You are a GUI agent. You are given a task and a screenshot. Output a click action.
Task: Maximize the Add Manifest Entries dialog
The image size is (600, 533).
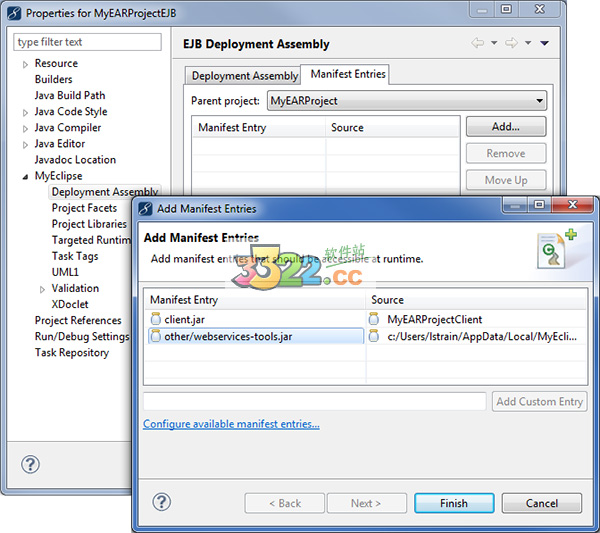539,205
